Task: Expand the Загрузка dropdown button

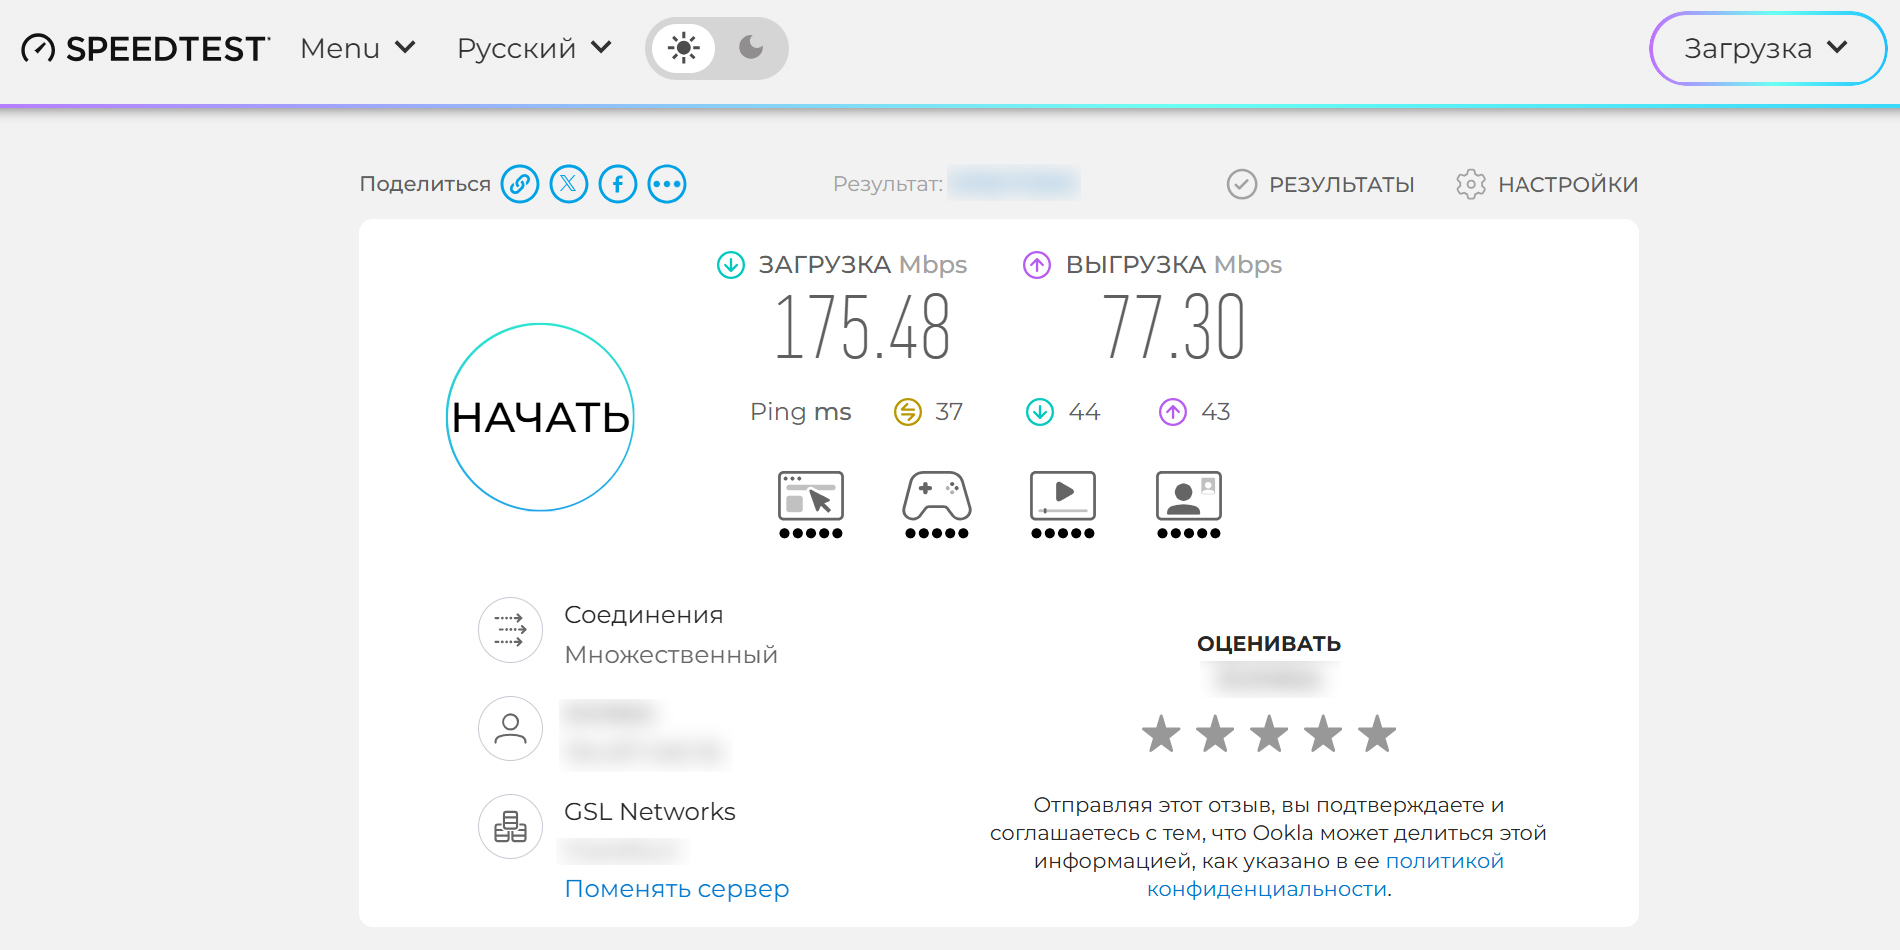Action: tap(1768, 48)
